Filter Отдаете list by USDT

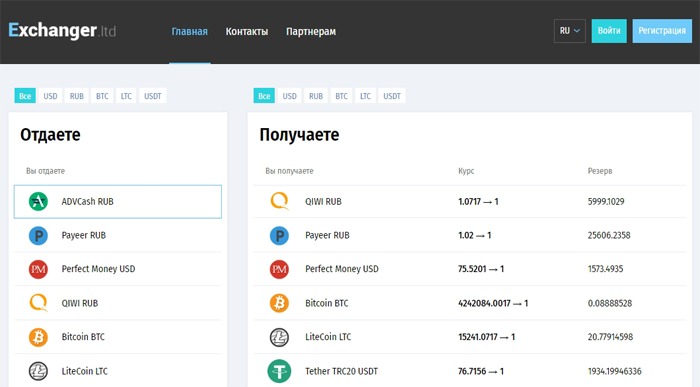(x=153, y=96)
